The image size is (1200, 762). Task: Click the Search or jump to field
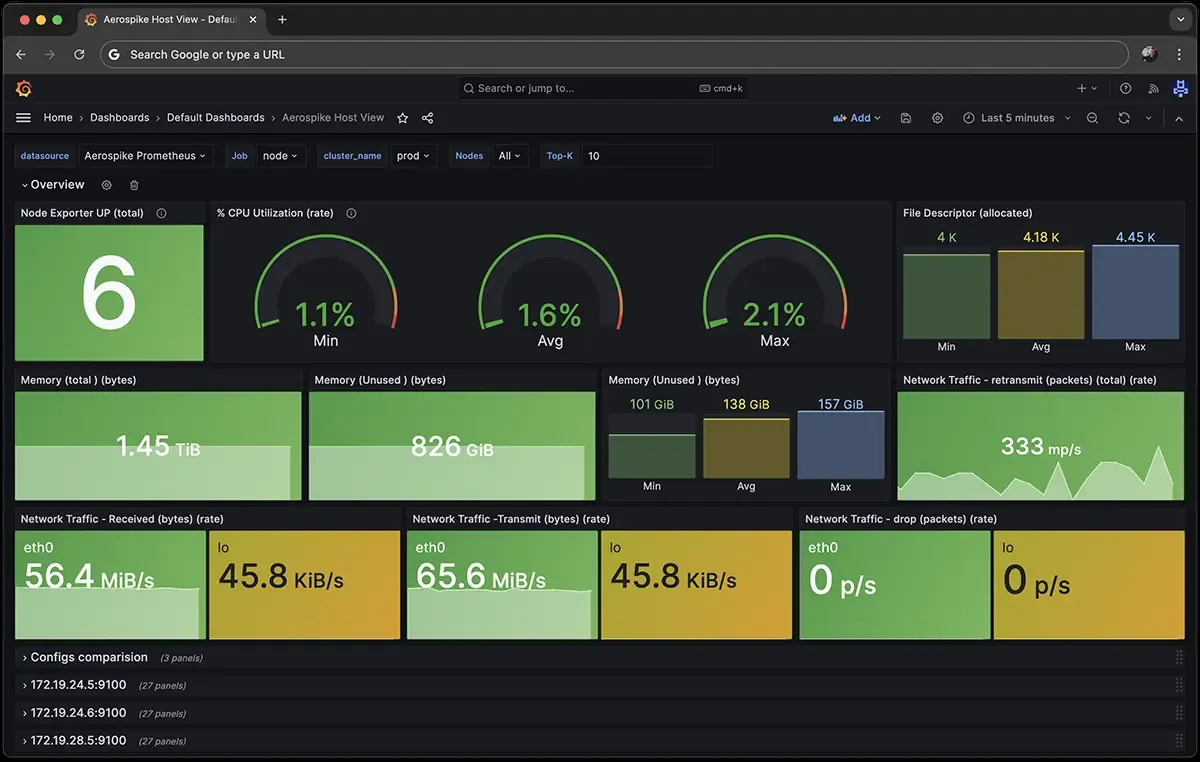pyautogui.click(x=604, y=88)
